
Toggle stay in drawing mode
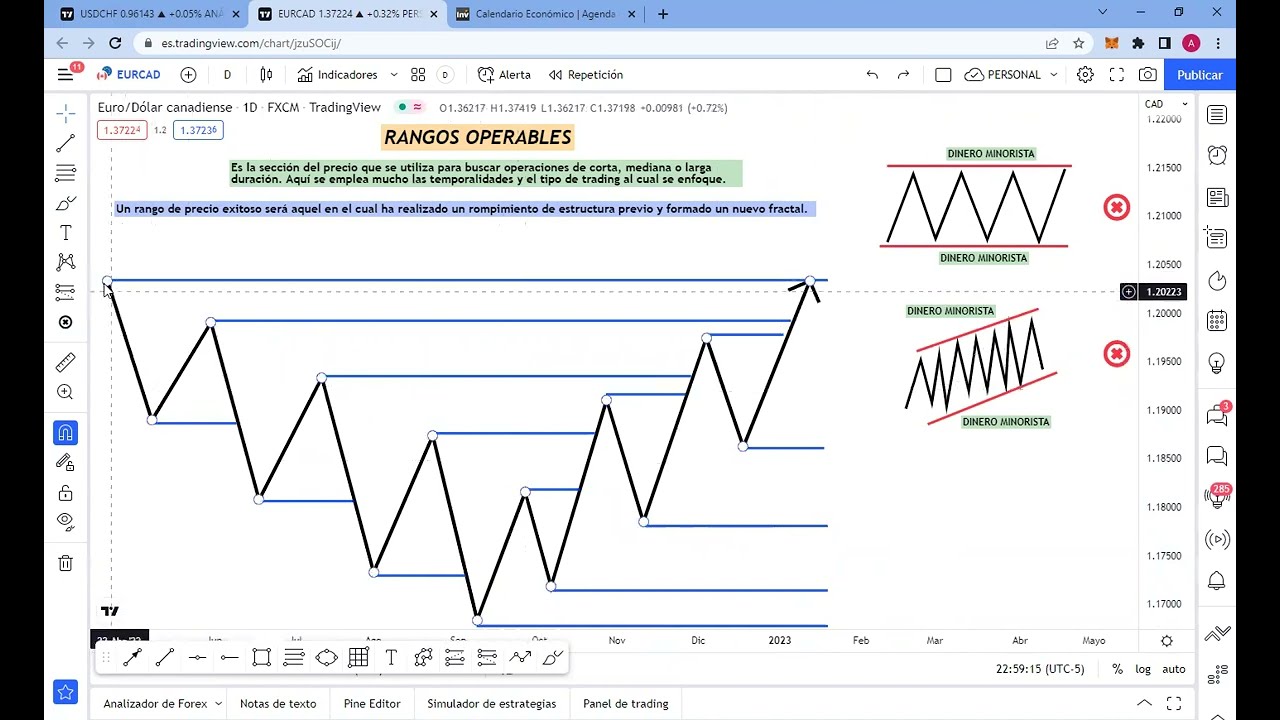point(66,462)
